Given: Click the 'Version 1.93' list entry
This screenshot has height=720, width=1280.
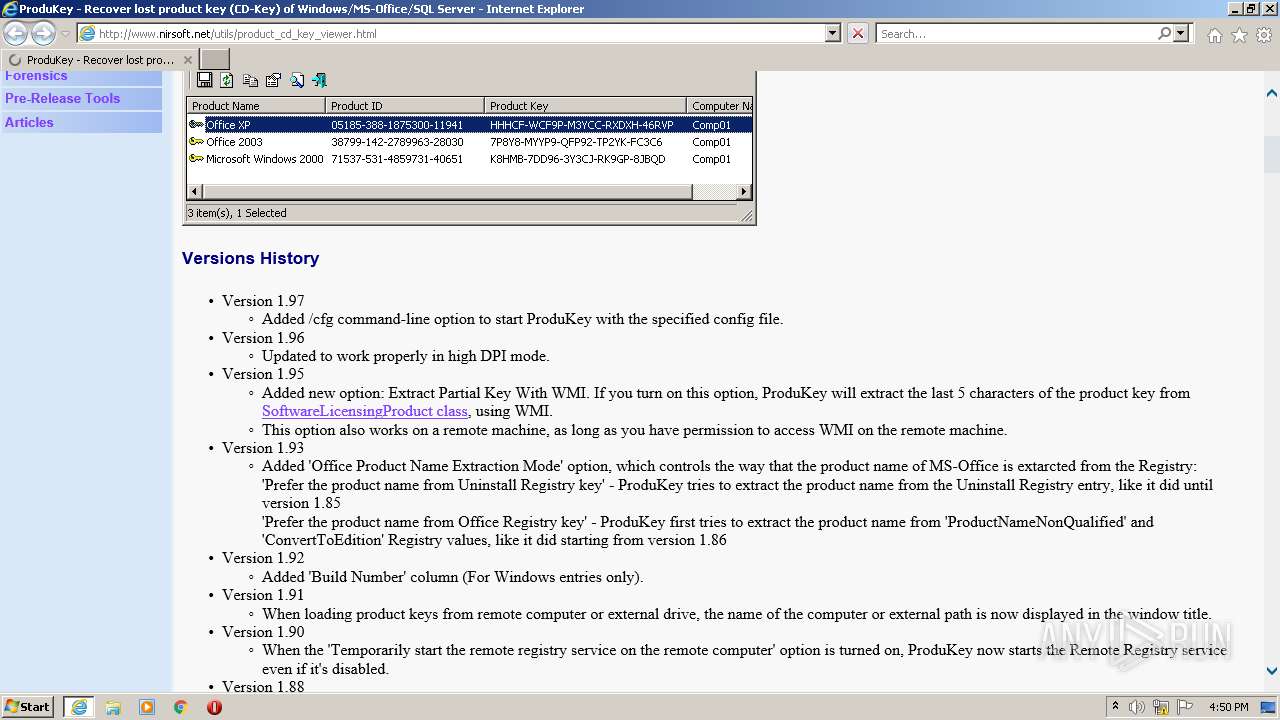Looking at the screenshot, I should click(x=263, y=448).
